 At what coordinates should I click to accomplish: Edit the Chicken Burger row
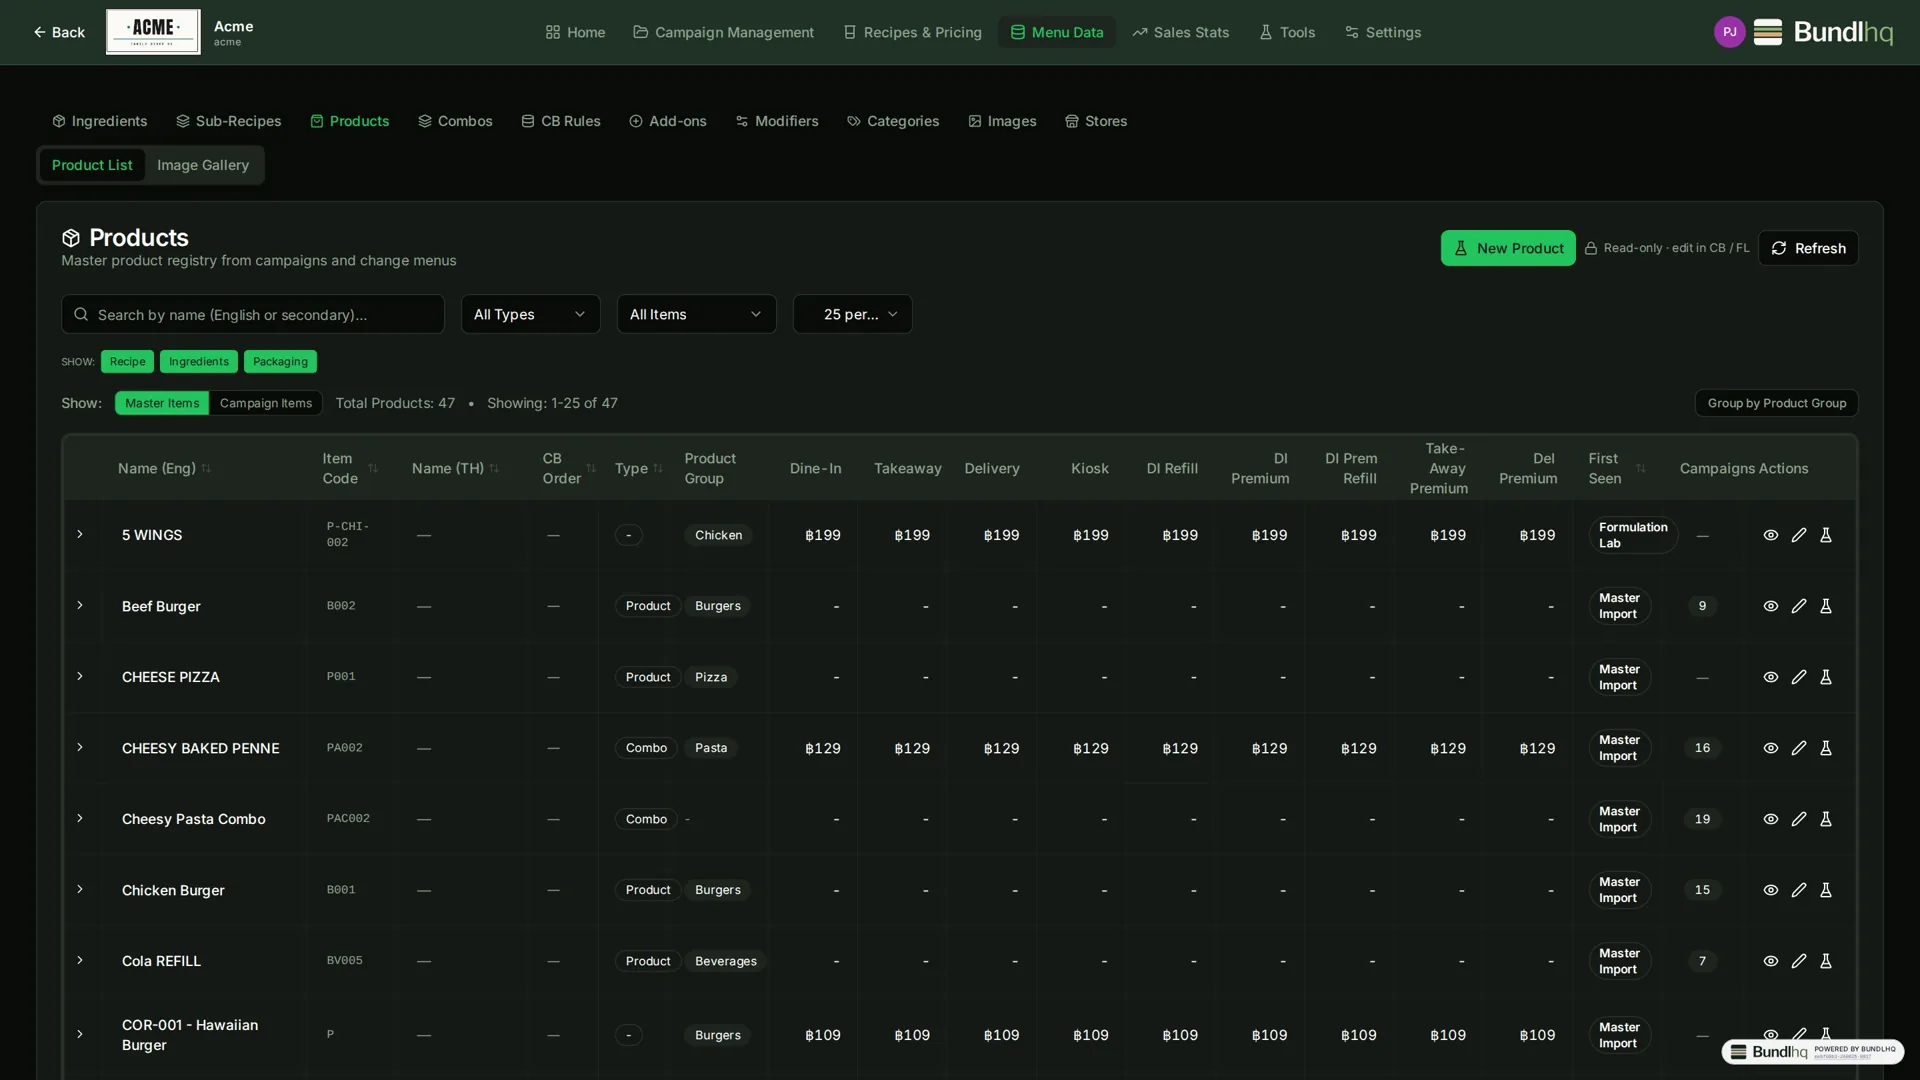pyautogui.click(x=1798, y=890)
